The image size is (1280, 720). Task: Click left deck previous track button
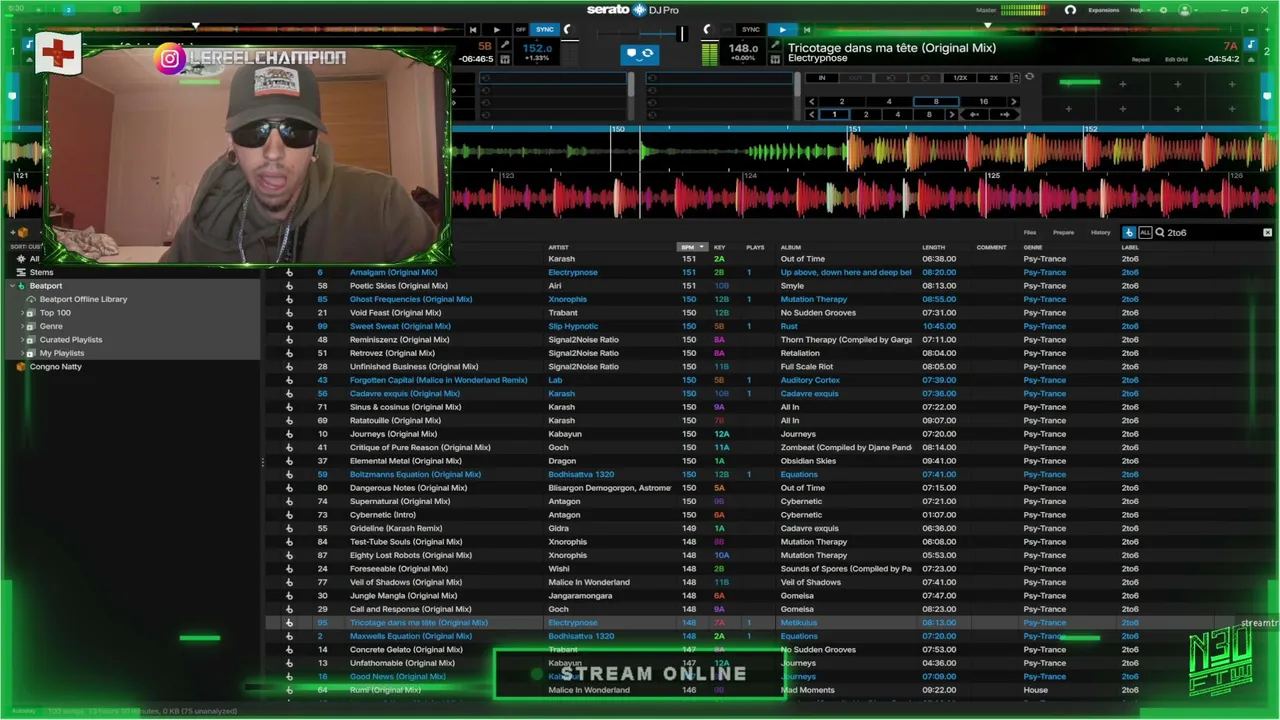473,30
